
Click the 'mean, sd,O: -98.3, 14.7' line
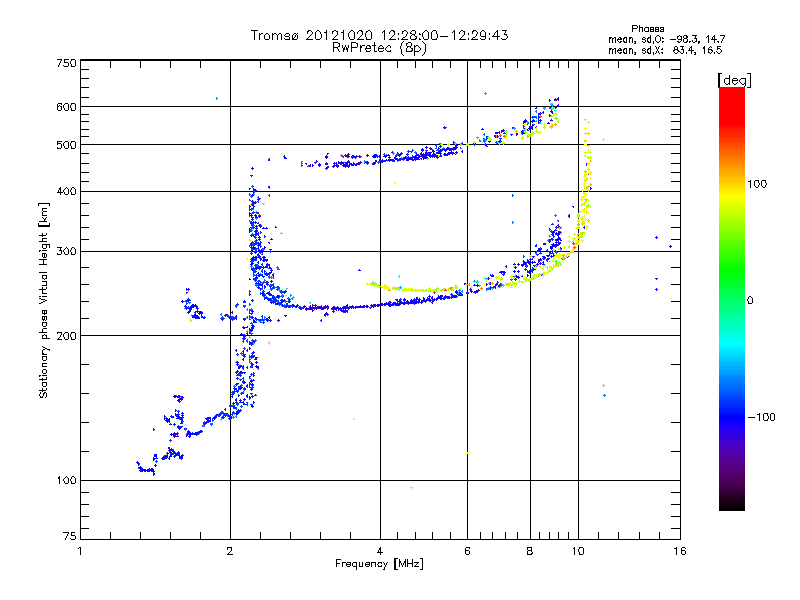666,39
